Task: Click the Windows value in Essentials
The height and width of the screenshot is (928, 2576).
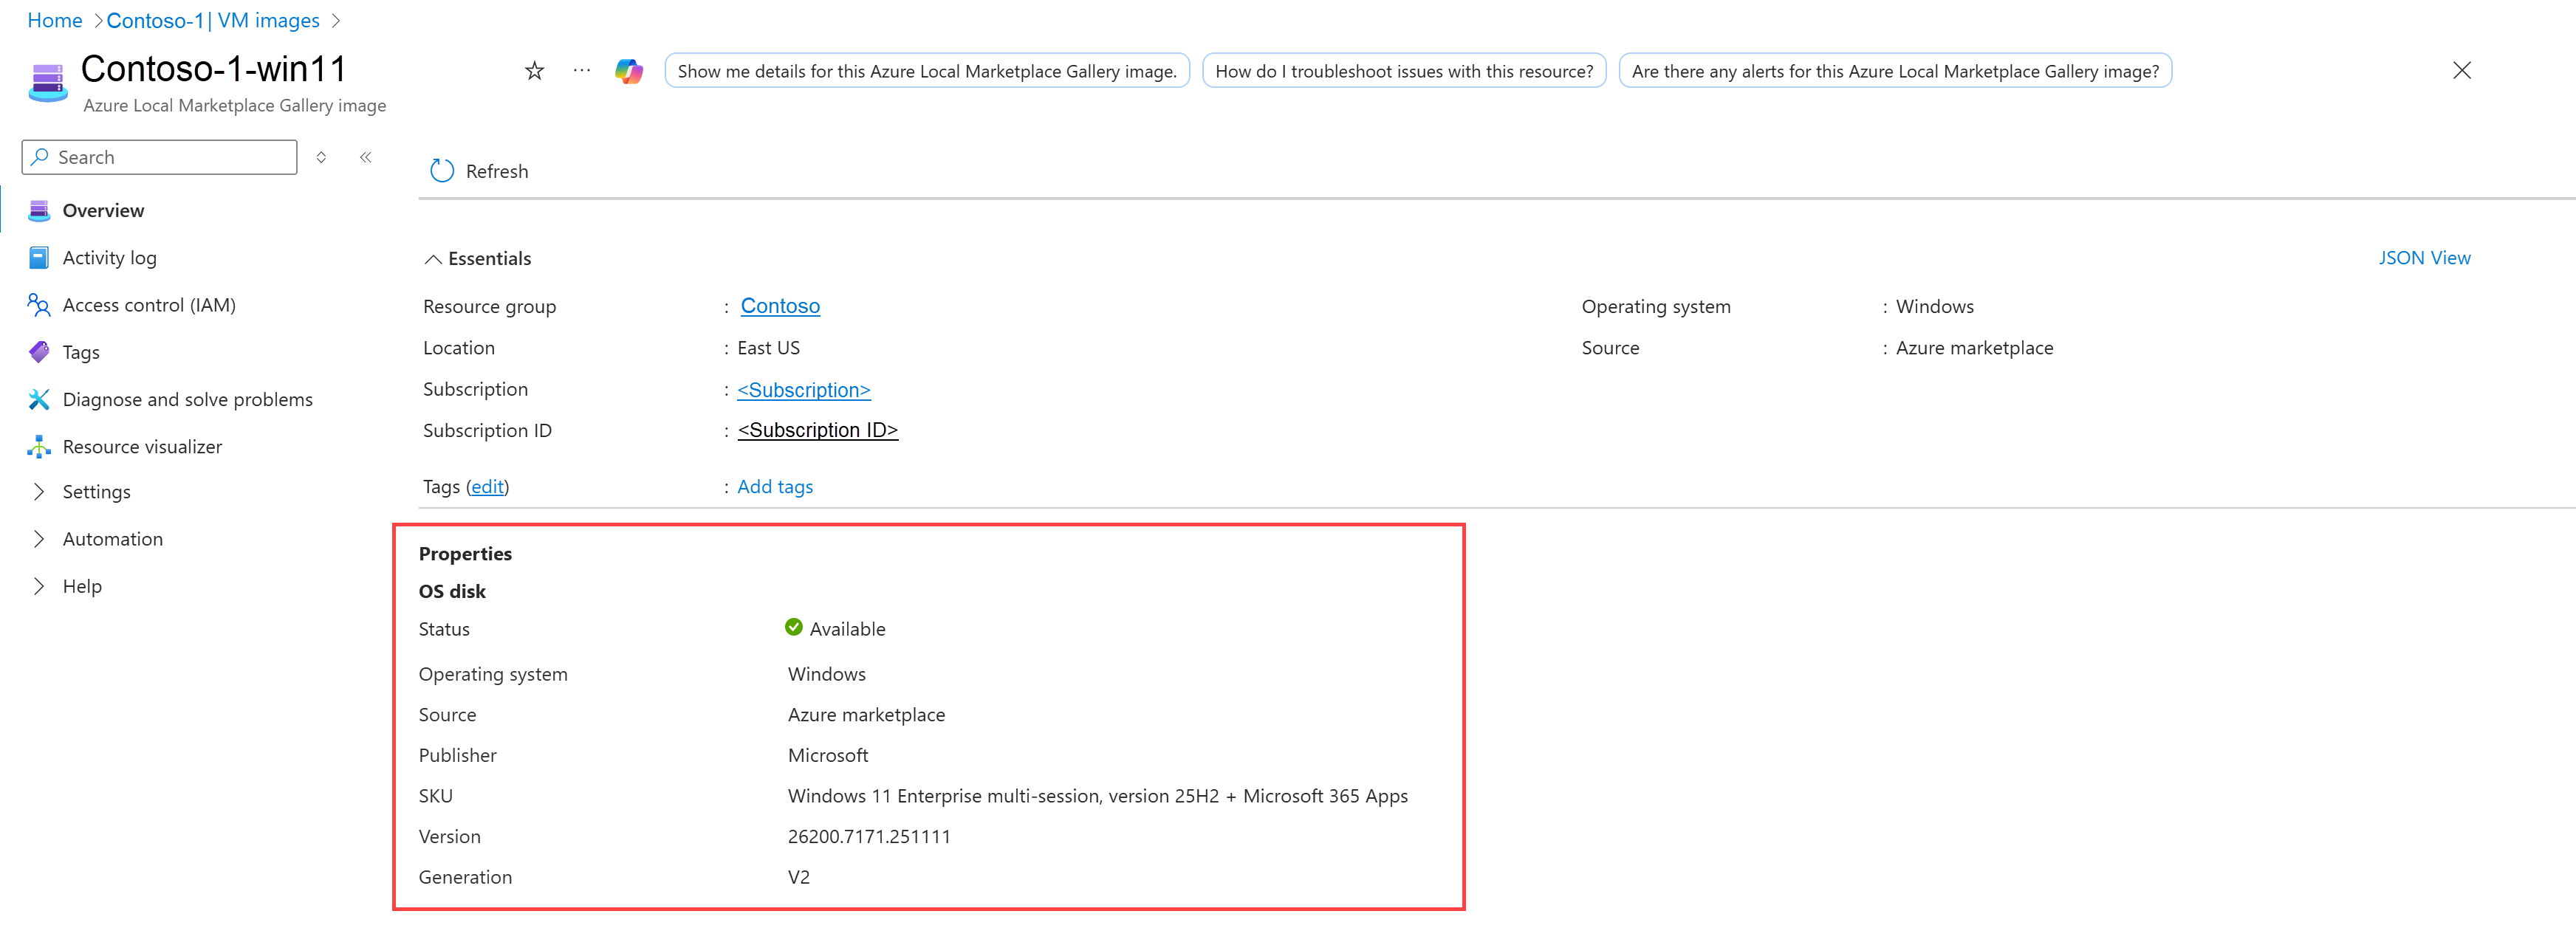Action: click(x=1934, y=306)
